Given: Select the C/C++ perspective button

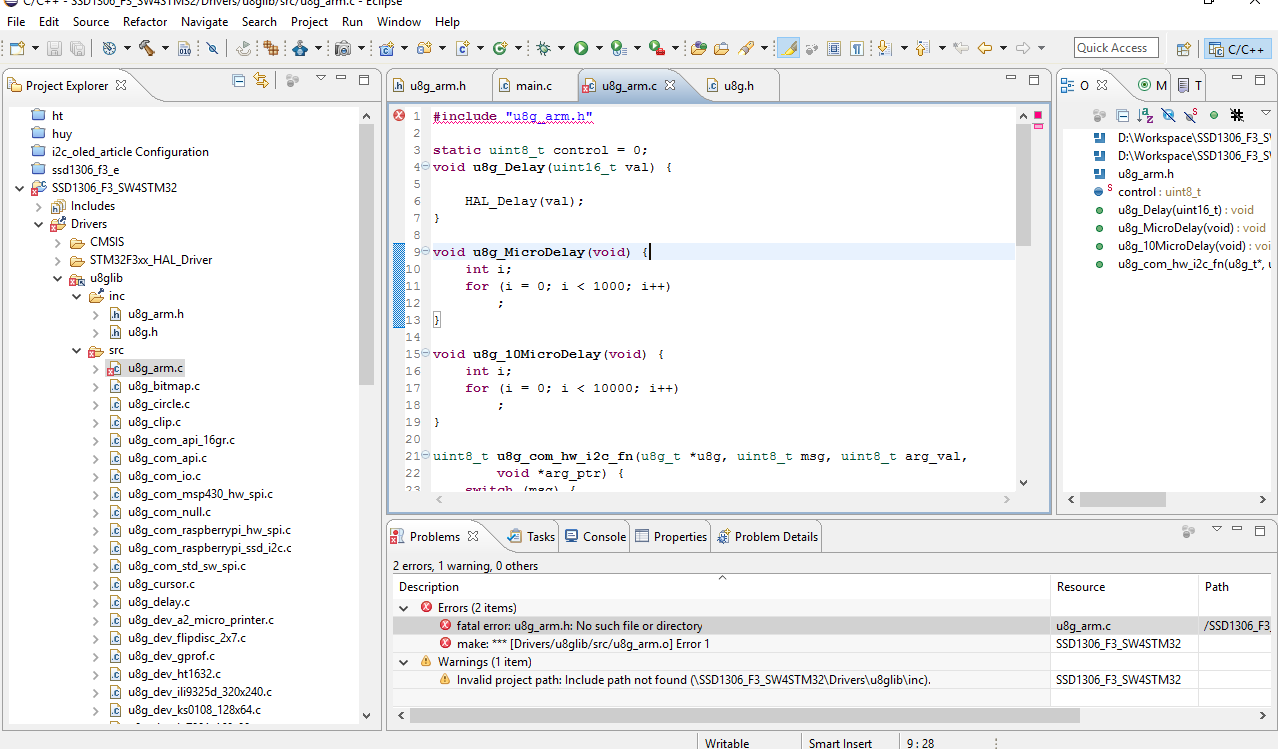Looking at the screenshot, I should coord(1238,48).
